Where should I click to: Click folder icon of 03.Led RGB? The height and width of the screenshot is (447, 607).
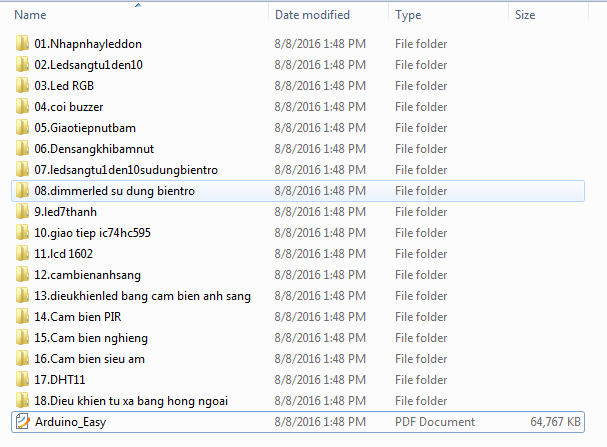point(22,86)
